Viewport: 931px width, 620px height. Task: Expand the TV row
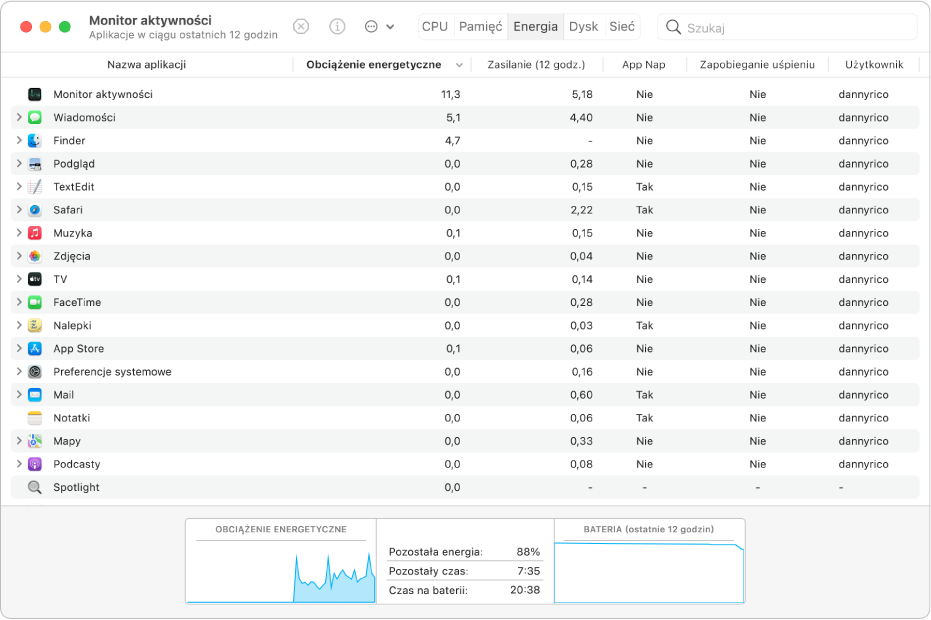coord(19,279)
